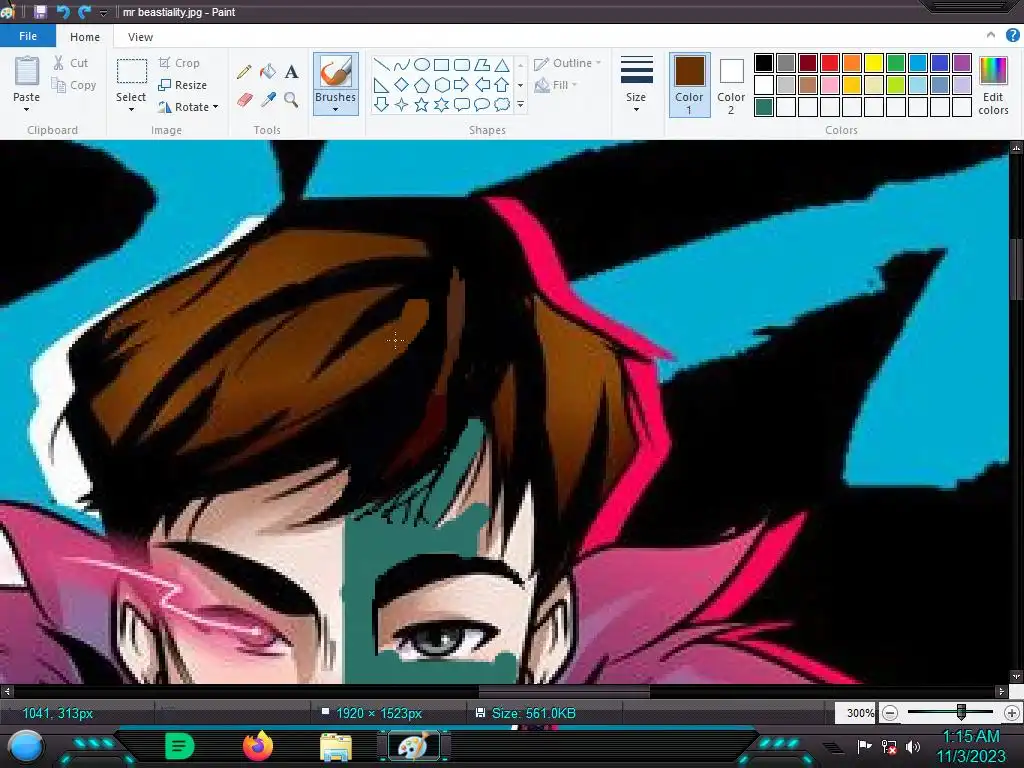
Task: Choose the Left arrow shape
Action: (482, 84)
